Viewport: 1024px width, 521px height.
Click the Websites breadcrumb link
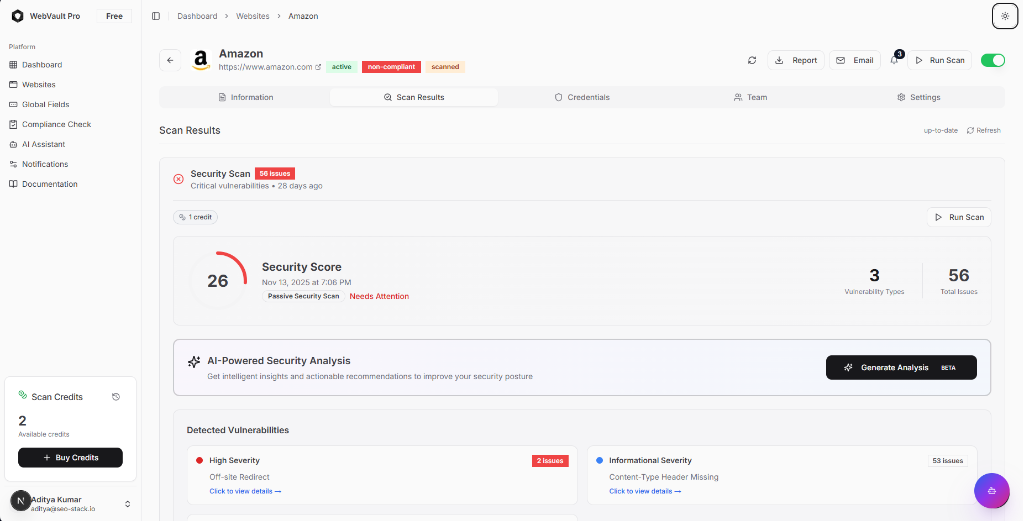pos(252,16)
